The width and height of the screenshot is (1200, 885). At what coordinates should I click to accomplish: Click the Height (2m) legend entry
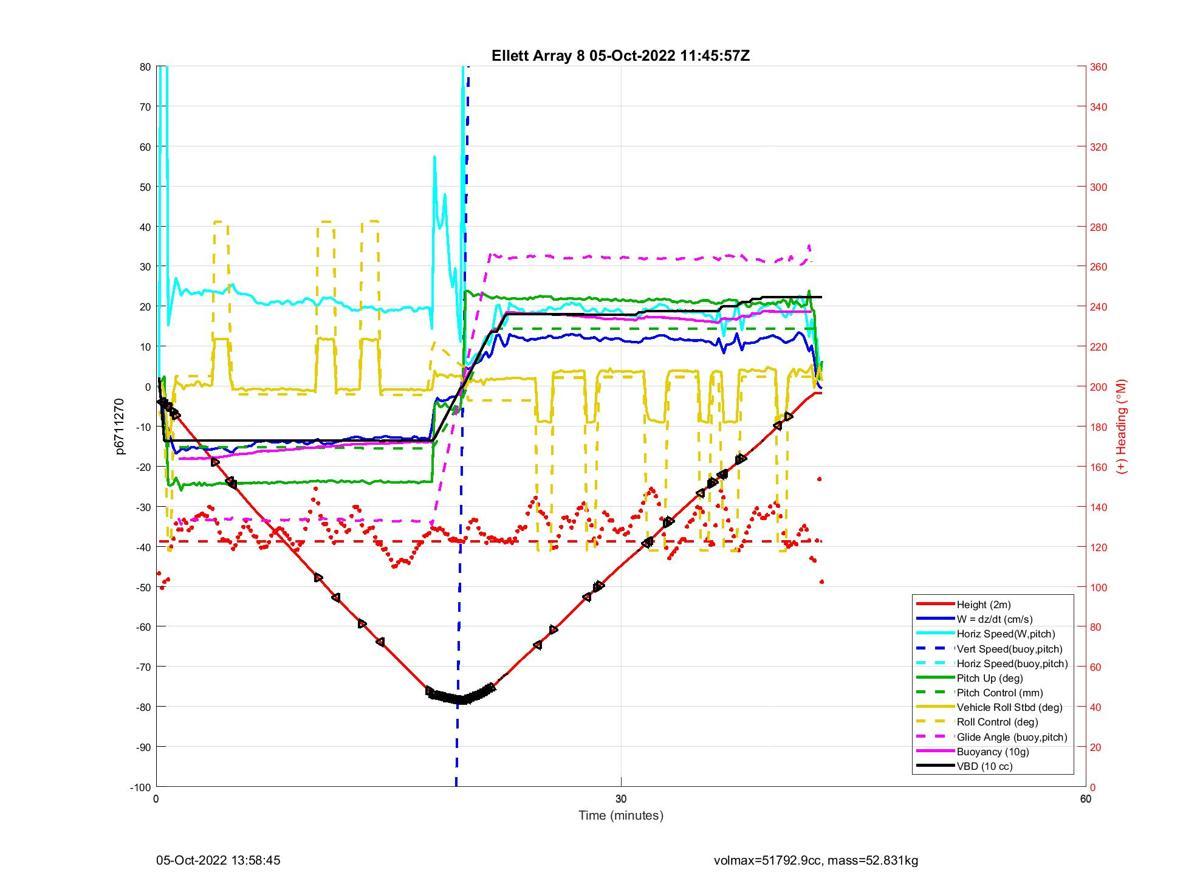pyautogui.click(x=983, y=604)
